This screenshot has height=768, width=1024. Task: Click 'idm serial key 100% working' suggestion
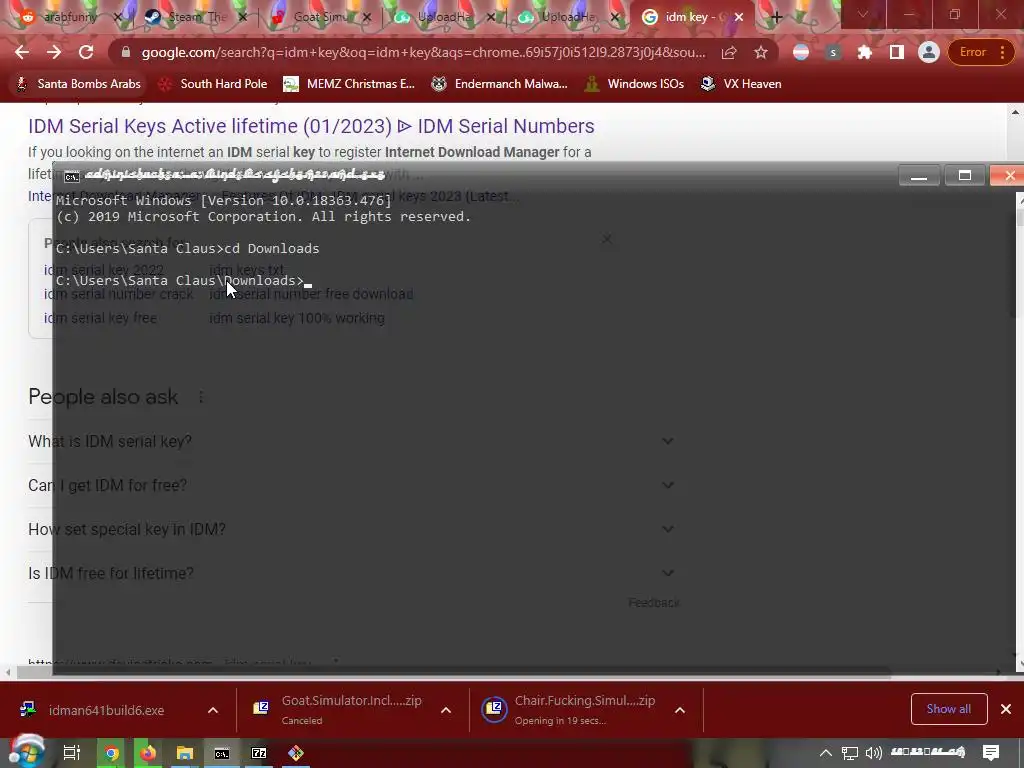click(x=297, y=318)
